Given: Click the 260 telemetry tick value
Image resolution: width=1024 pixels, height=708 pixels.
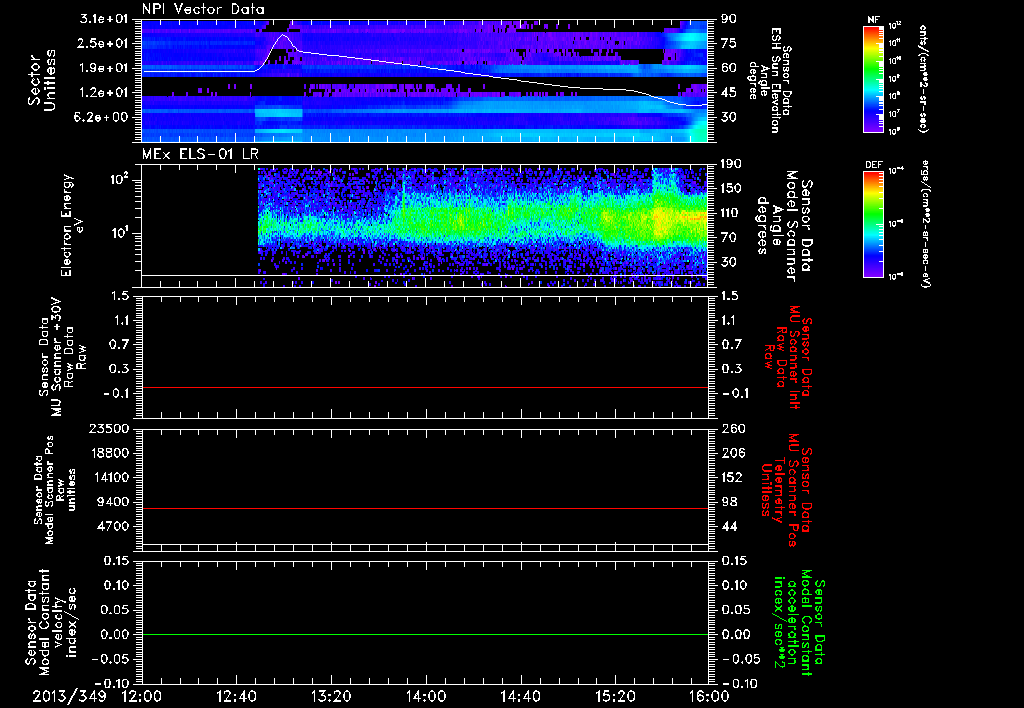Looking at the screenshot, I should coord(733,429).
